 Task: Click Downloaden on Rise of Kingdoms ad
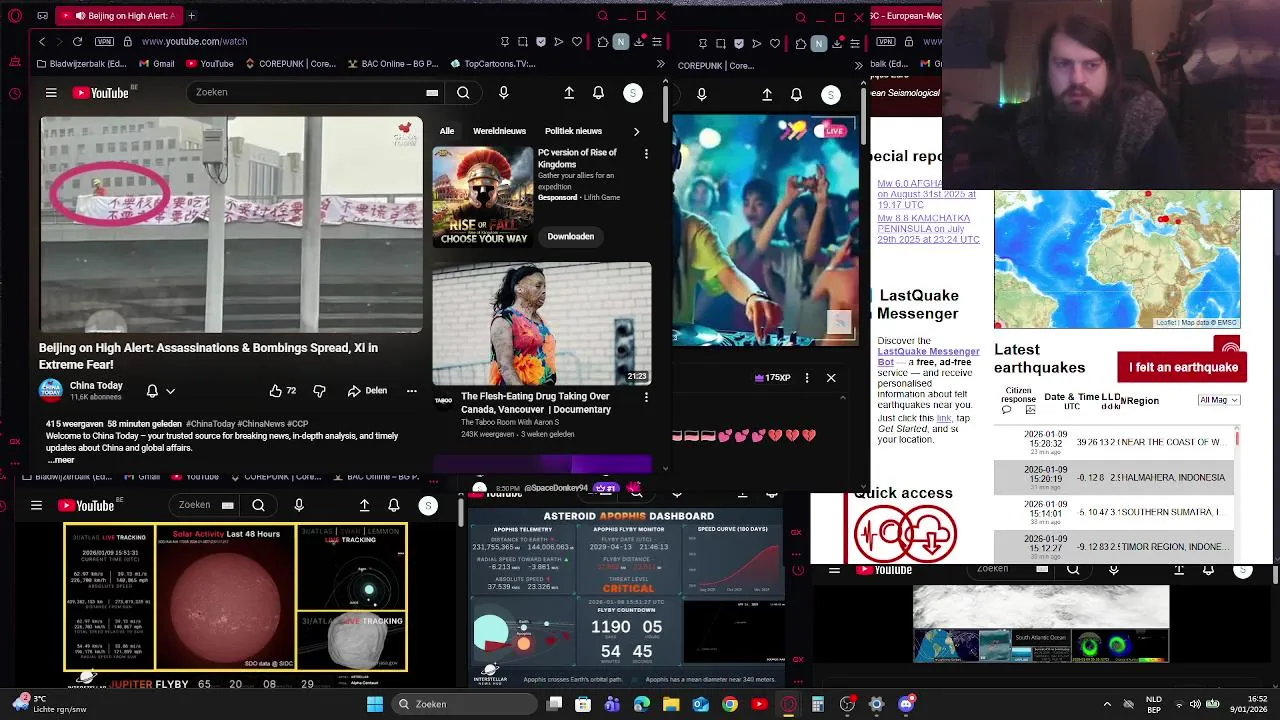coord(571,236)
